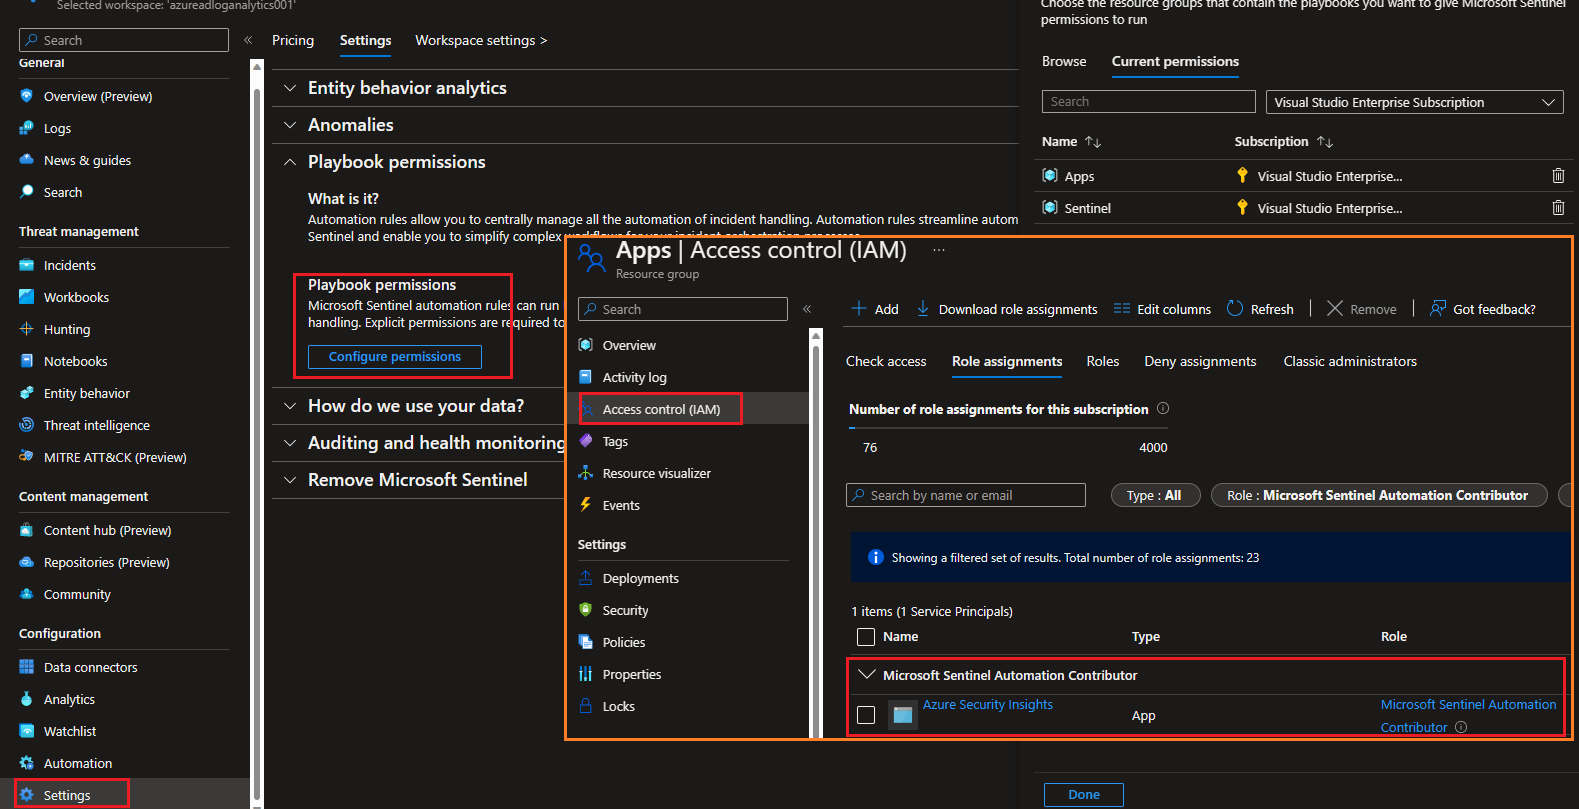Sort resource groups by Name column

(1071, 141)
